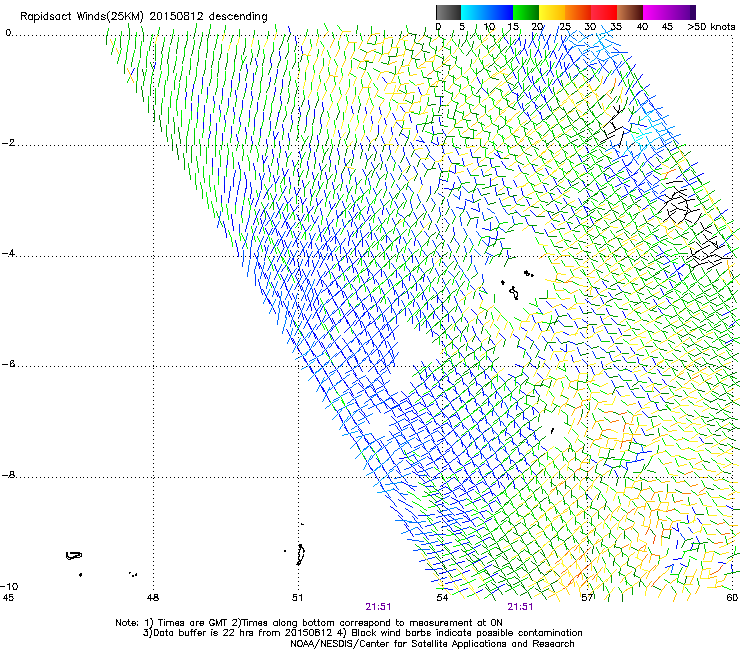
Task: Click the '>50 knots' legend label
Action: [x=711, y=27]
